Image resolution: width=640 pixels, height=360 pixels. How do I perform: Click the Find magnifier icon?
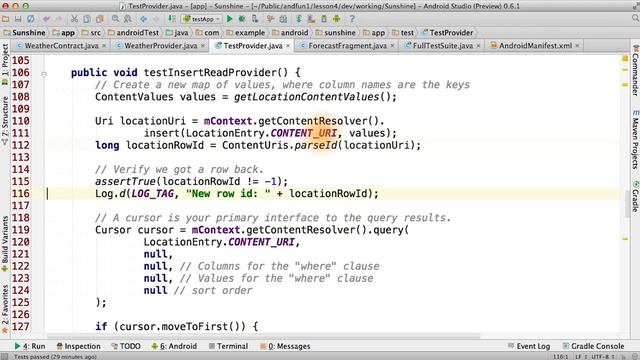pyautogui.click(x=116, y=19)
